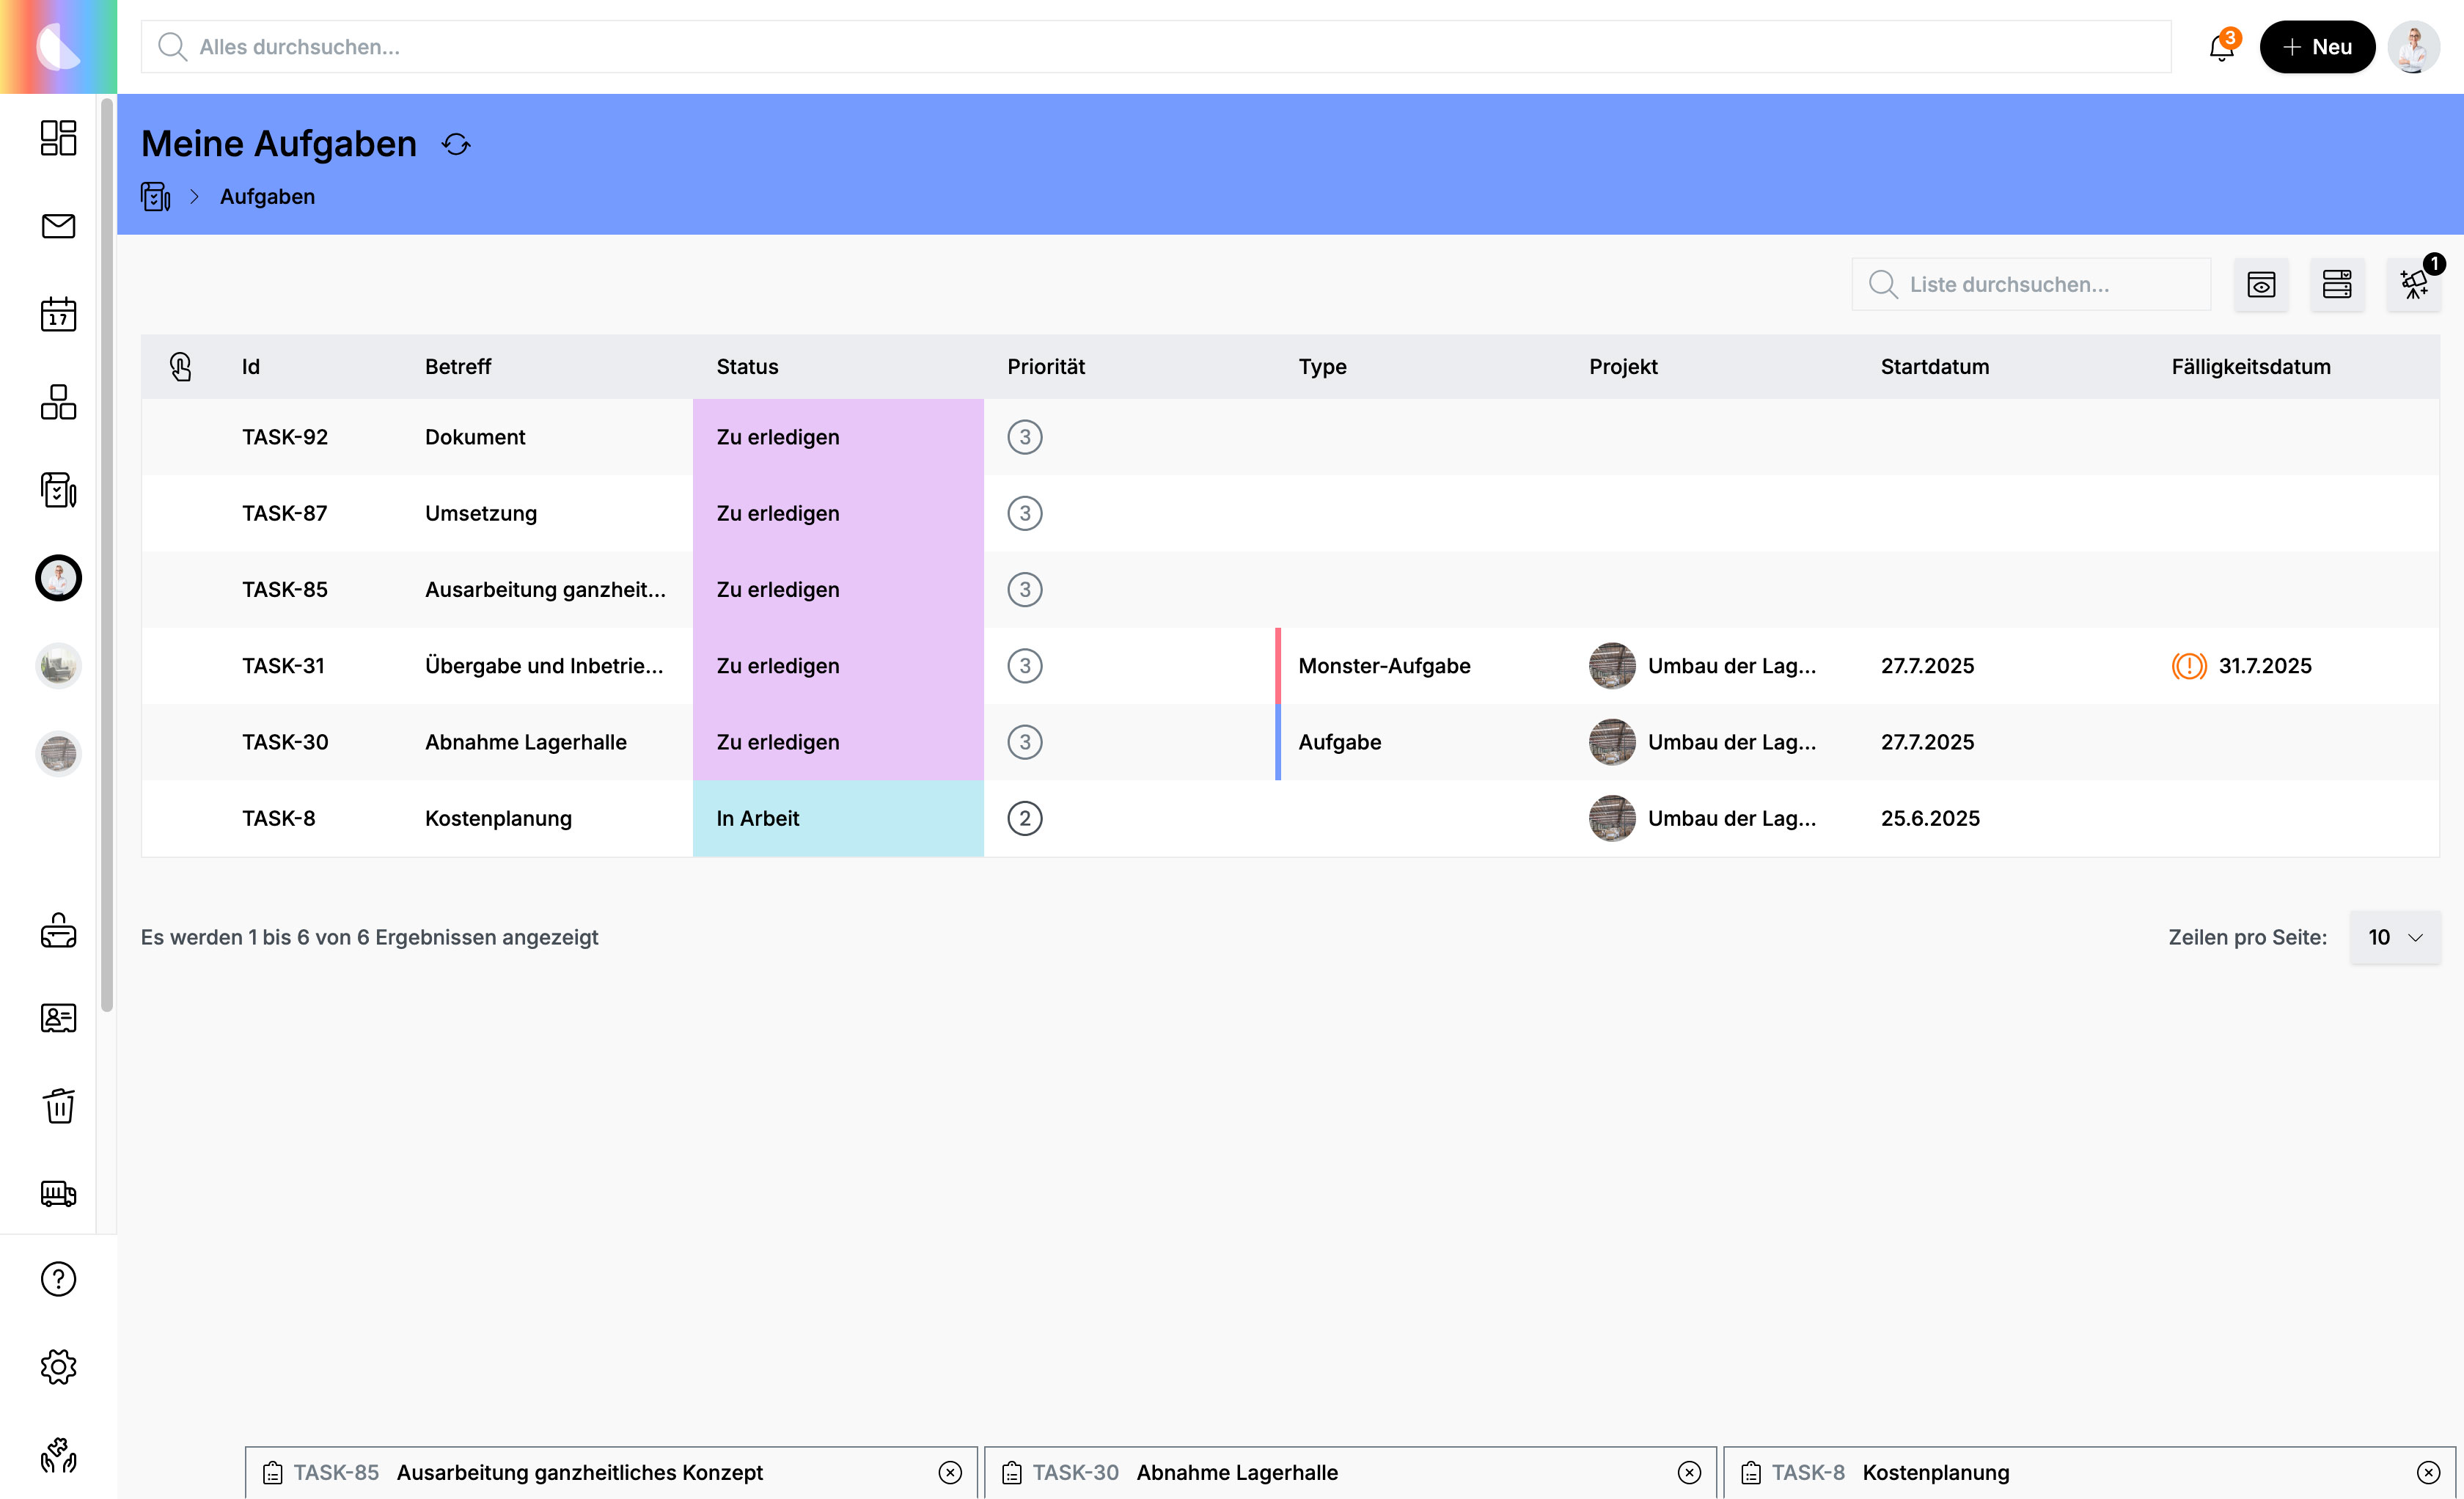The width and height of the screenshot is (2464, 1499).
Task: Open the filter telescope icon with badge
Action: coord(2414,285)
